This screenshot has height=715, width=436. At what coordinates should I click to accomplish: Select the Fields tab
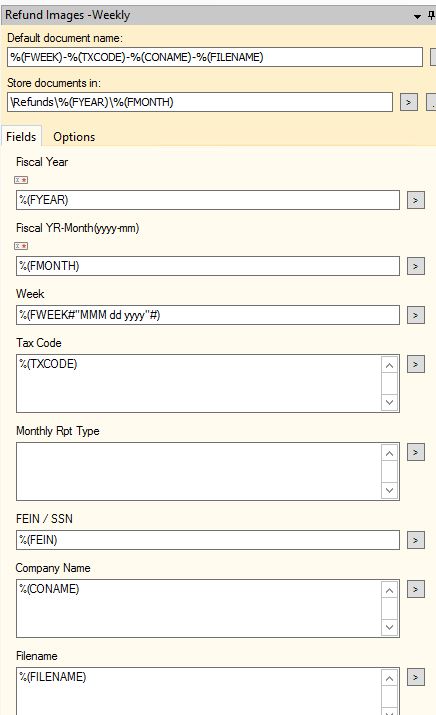click(x=21, y=136)
